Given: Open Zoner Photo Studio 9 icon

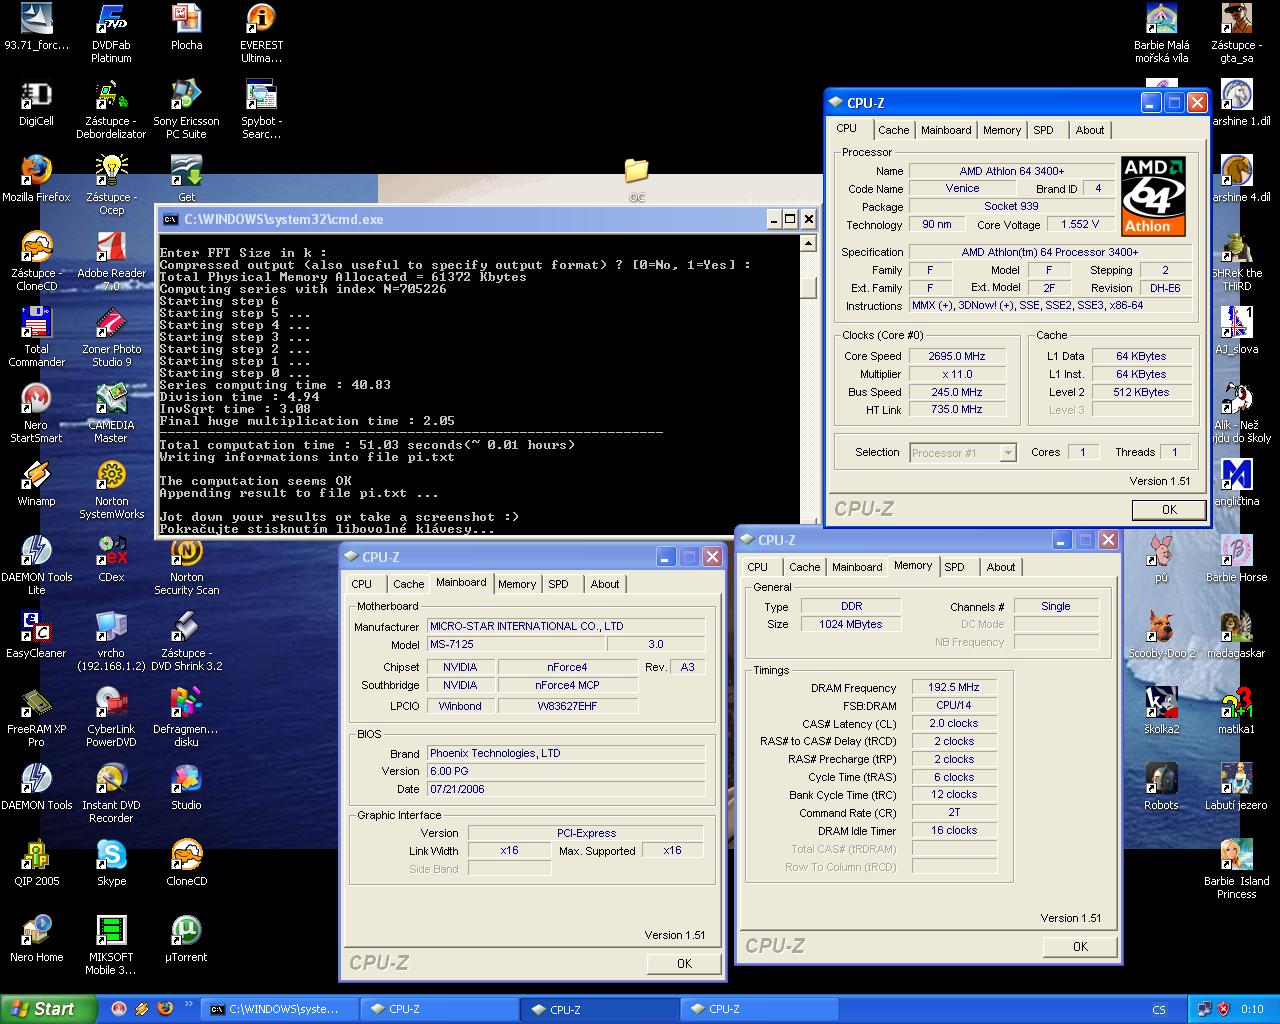Looking at the screenshot, I should coord(111,337).
